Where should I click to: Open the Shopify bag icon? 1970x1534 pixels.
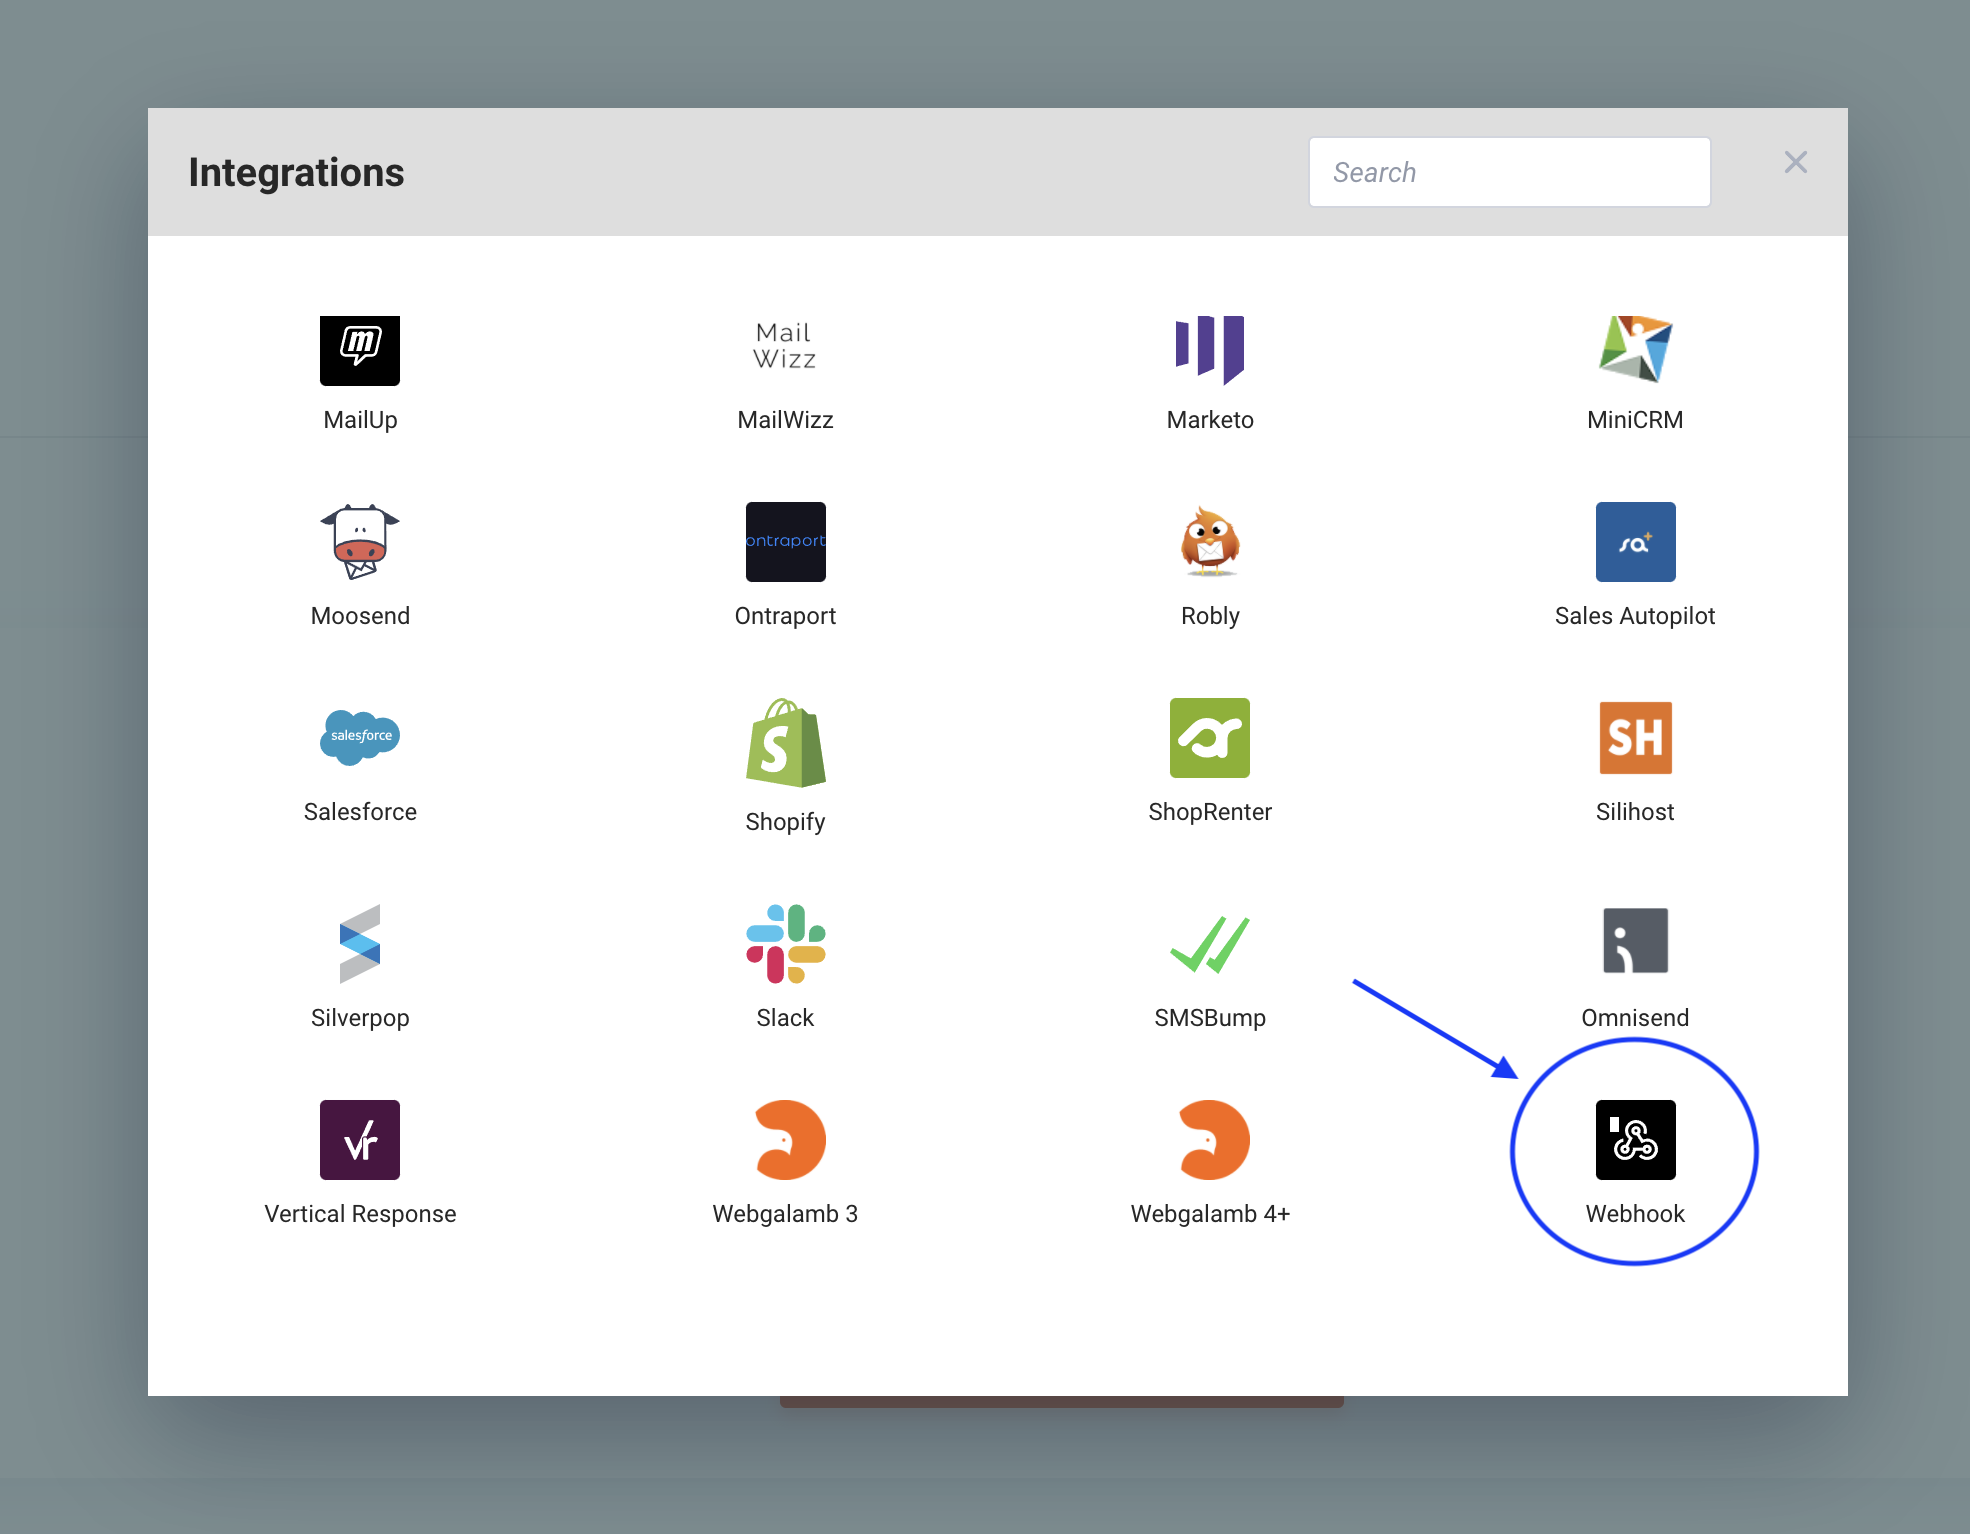tap(785, 743)
